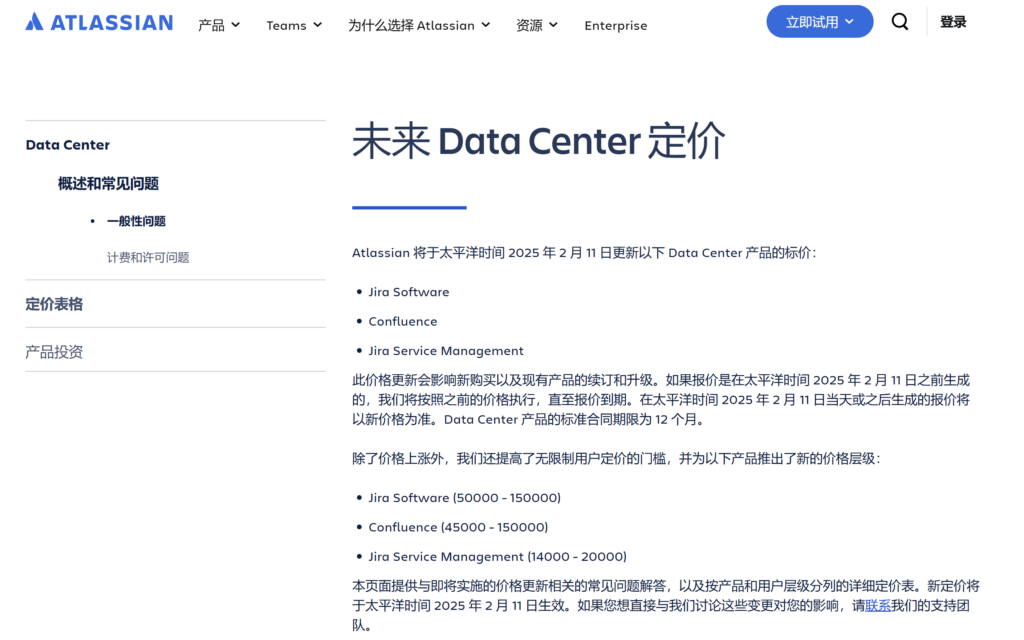Expand the 立即试用 button chevron

click(847, 21)
